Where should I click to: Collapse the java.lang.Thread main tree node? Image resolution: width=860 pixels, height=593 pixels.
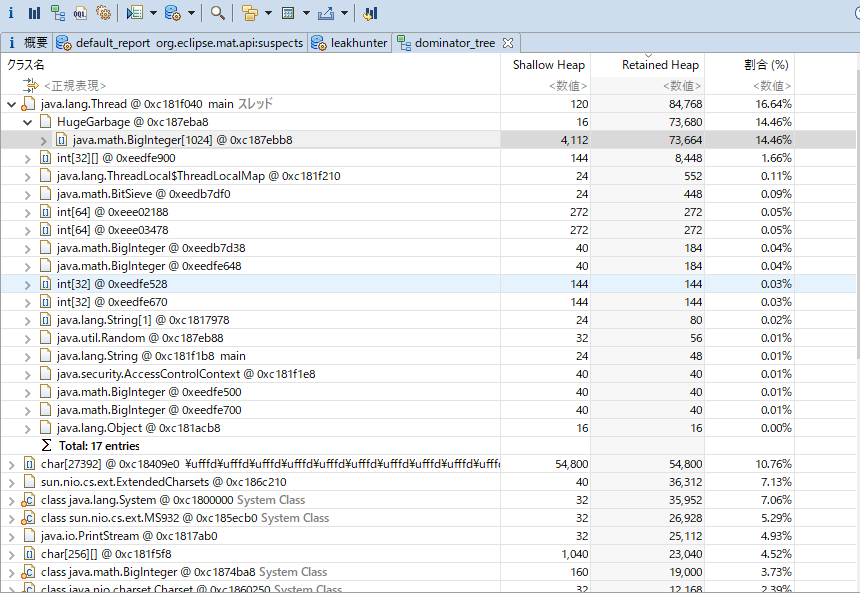click(x=11, y=104)
